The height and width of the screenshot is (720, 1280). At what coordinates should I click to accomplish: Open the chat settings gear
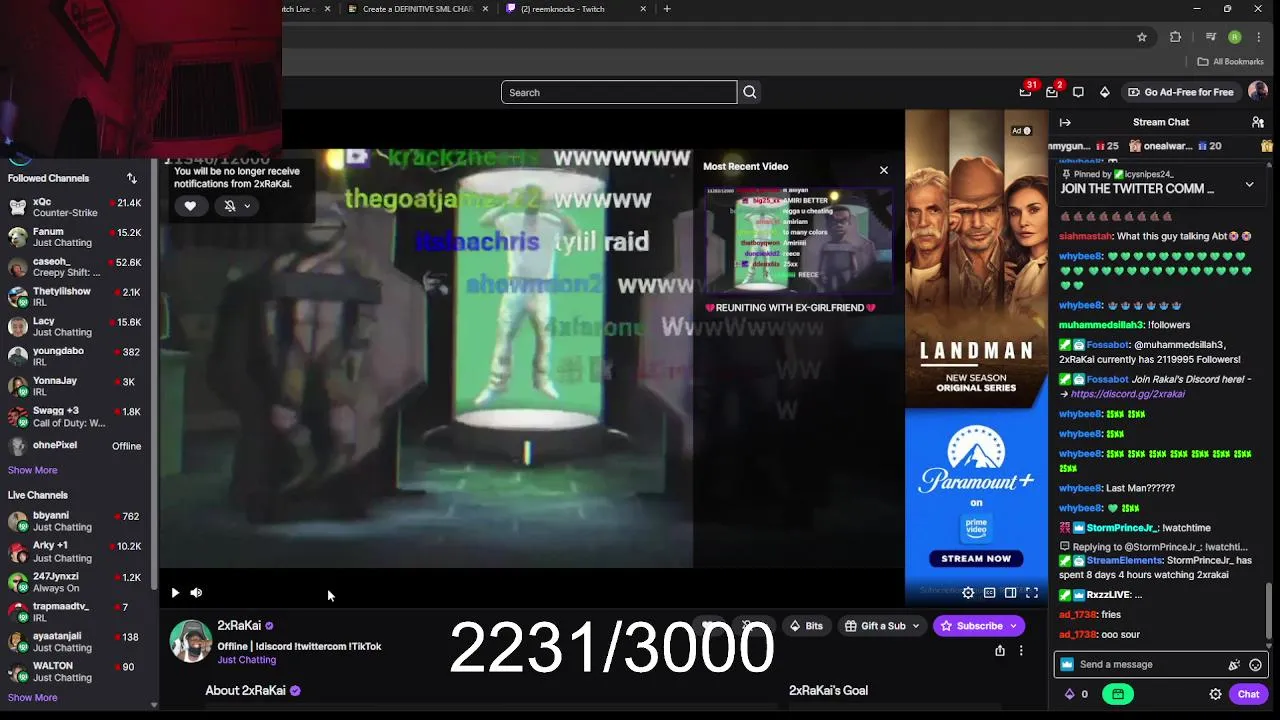pos(1215,694)
